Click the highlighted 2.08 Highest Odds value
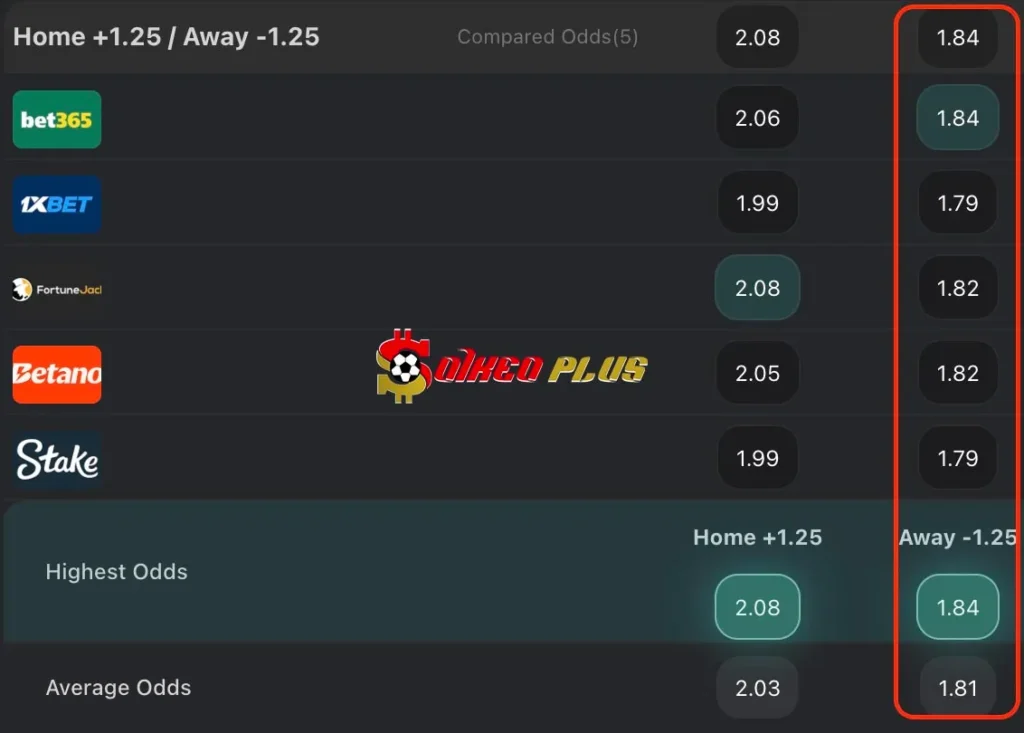 coord(757,606)
